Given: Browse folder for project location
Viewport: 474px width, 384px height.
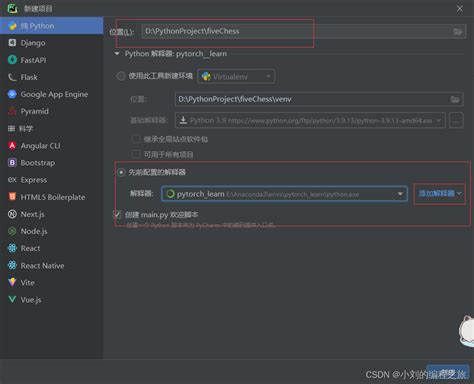Looking at the screenshot, I should click(458, 31).
